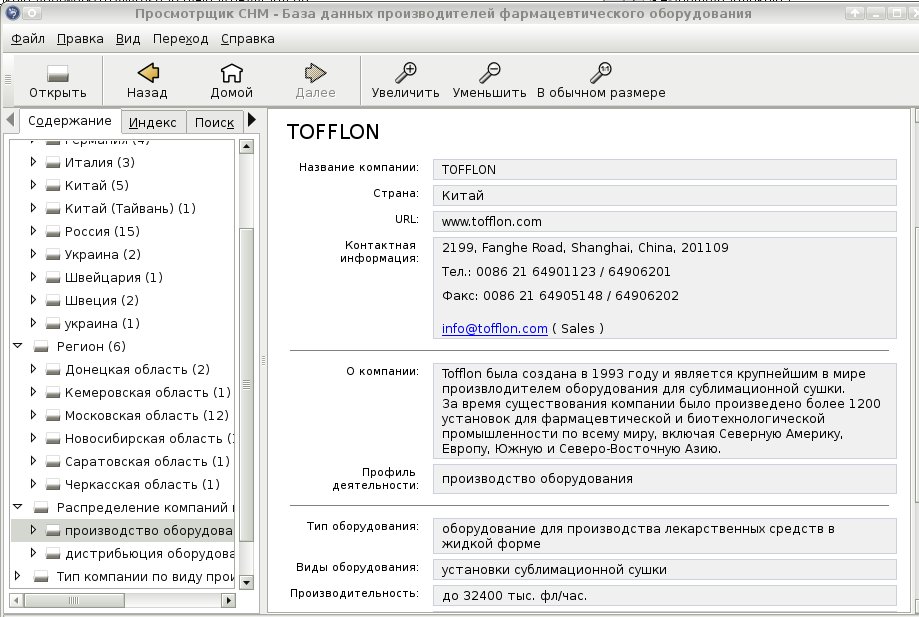919x617 pixels.
Task: Expand the Швейцария (1) tree node
Action: pyautogui.click(x=33, y=277)
